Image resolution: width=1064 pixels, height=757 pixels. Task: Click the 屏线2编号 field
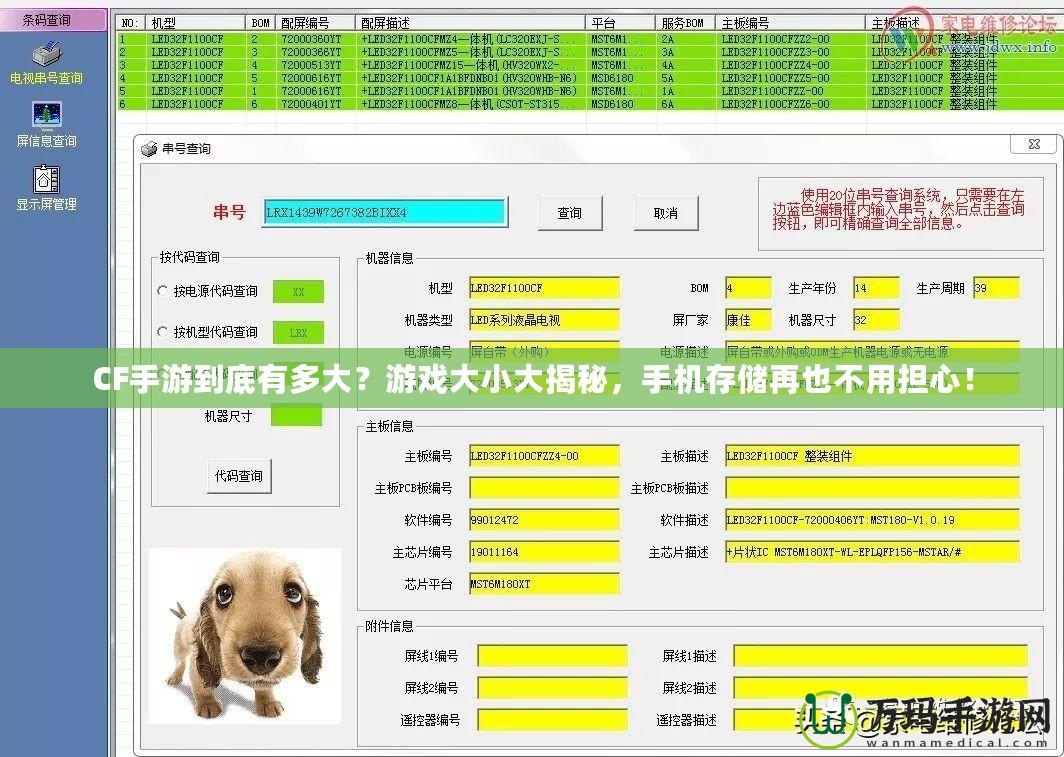(552, 688)
